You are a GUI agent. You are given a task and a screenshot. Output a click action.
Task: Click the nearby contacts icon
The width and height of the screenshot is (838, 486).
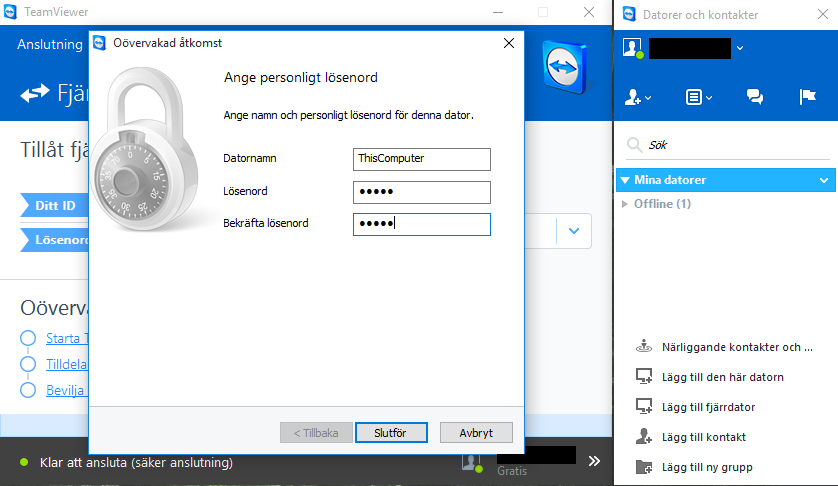643,346
